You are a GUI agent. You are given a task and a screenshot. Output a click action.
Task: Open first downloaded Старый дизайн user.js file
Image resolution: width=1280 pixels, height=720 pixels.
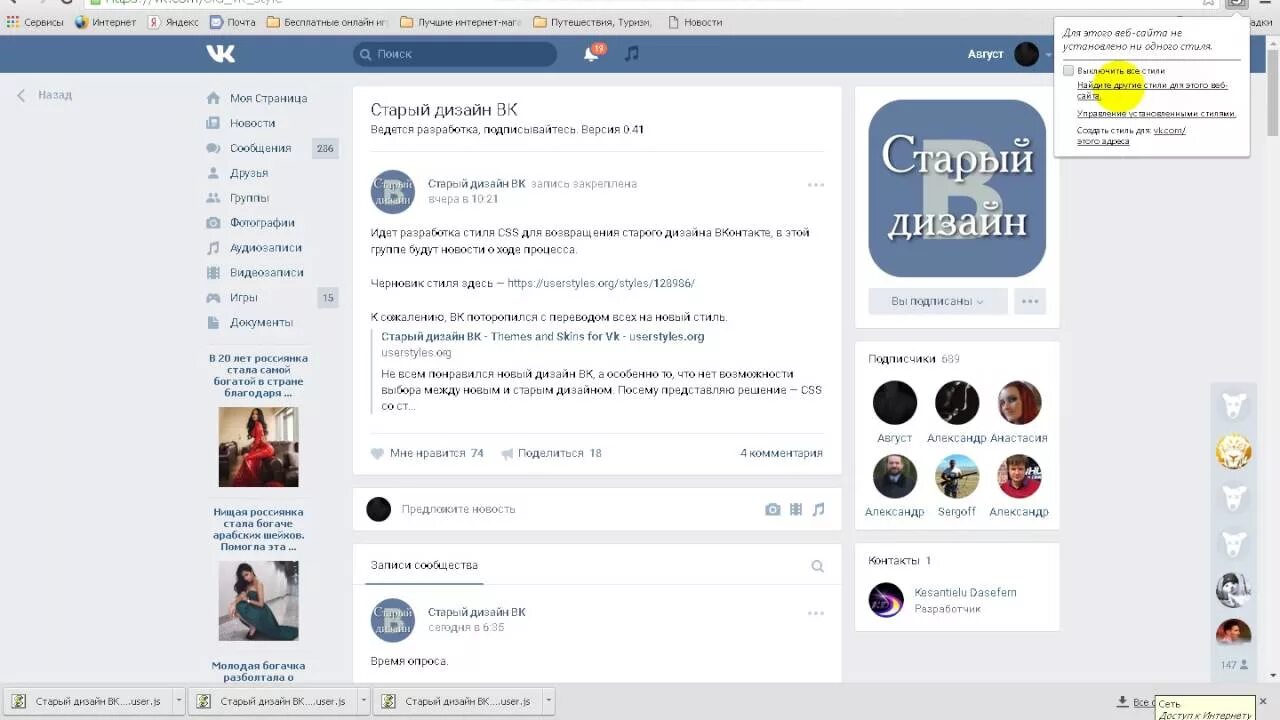88,701
